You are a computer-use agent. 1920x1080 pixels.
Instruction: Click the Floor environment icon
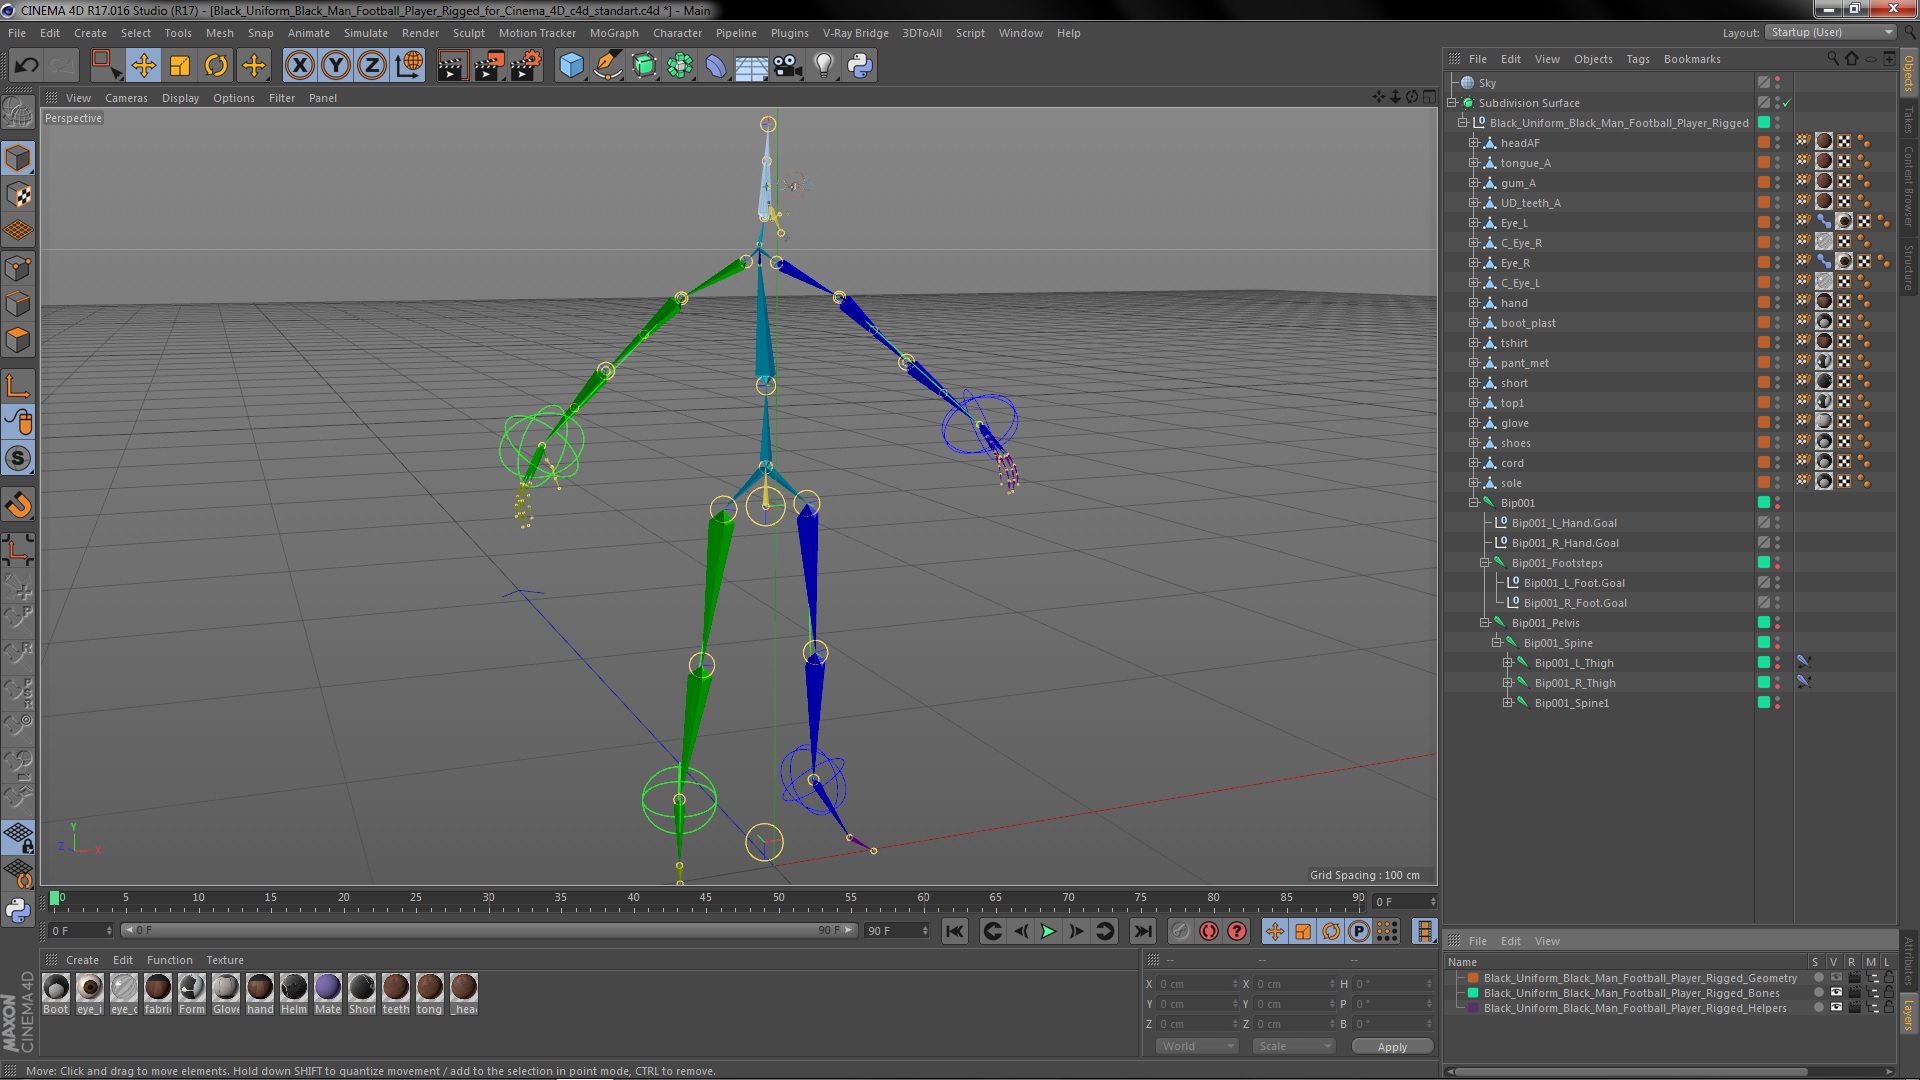click(751, 66)
